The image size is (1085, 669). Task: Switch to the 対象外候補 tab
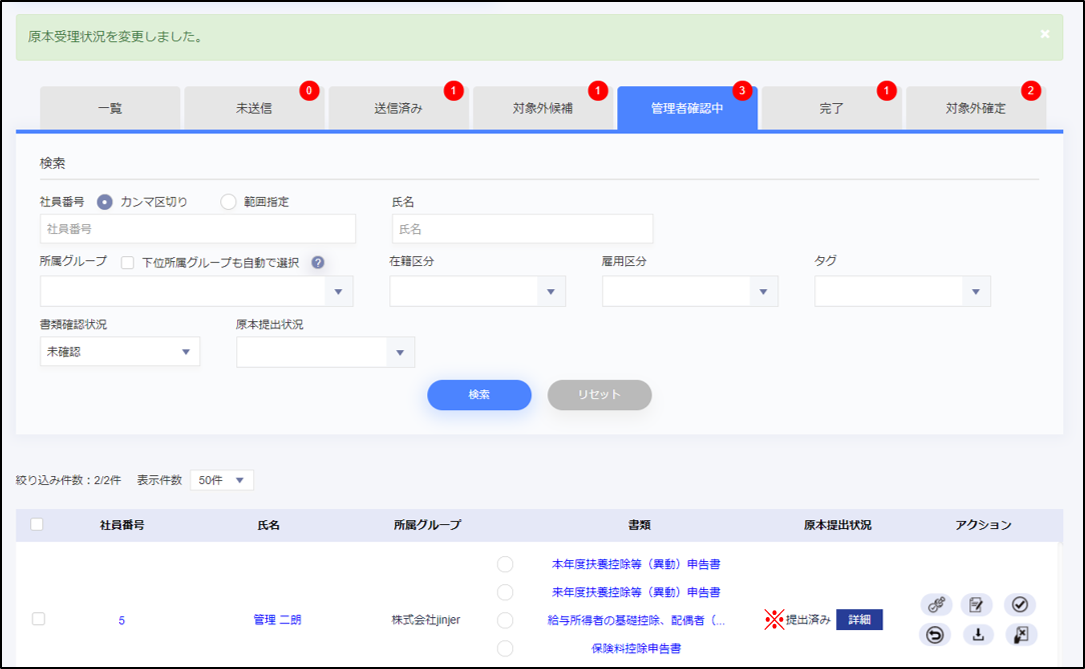(542, 108)
